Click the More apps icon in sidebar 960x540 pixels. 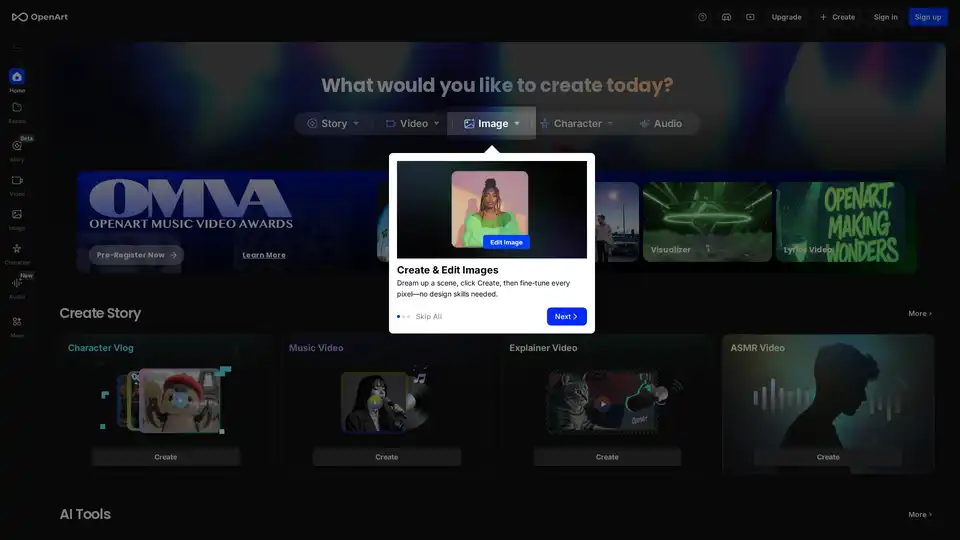[17, 322]
